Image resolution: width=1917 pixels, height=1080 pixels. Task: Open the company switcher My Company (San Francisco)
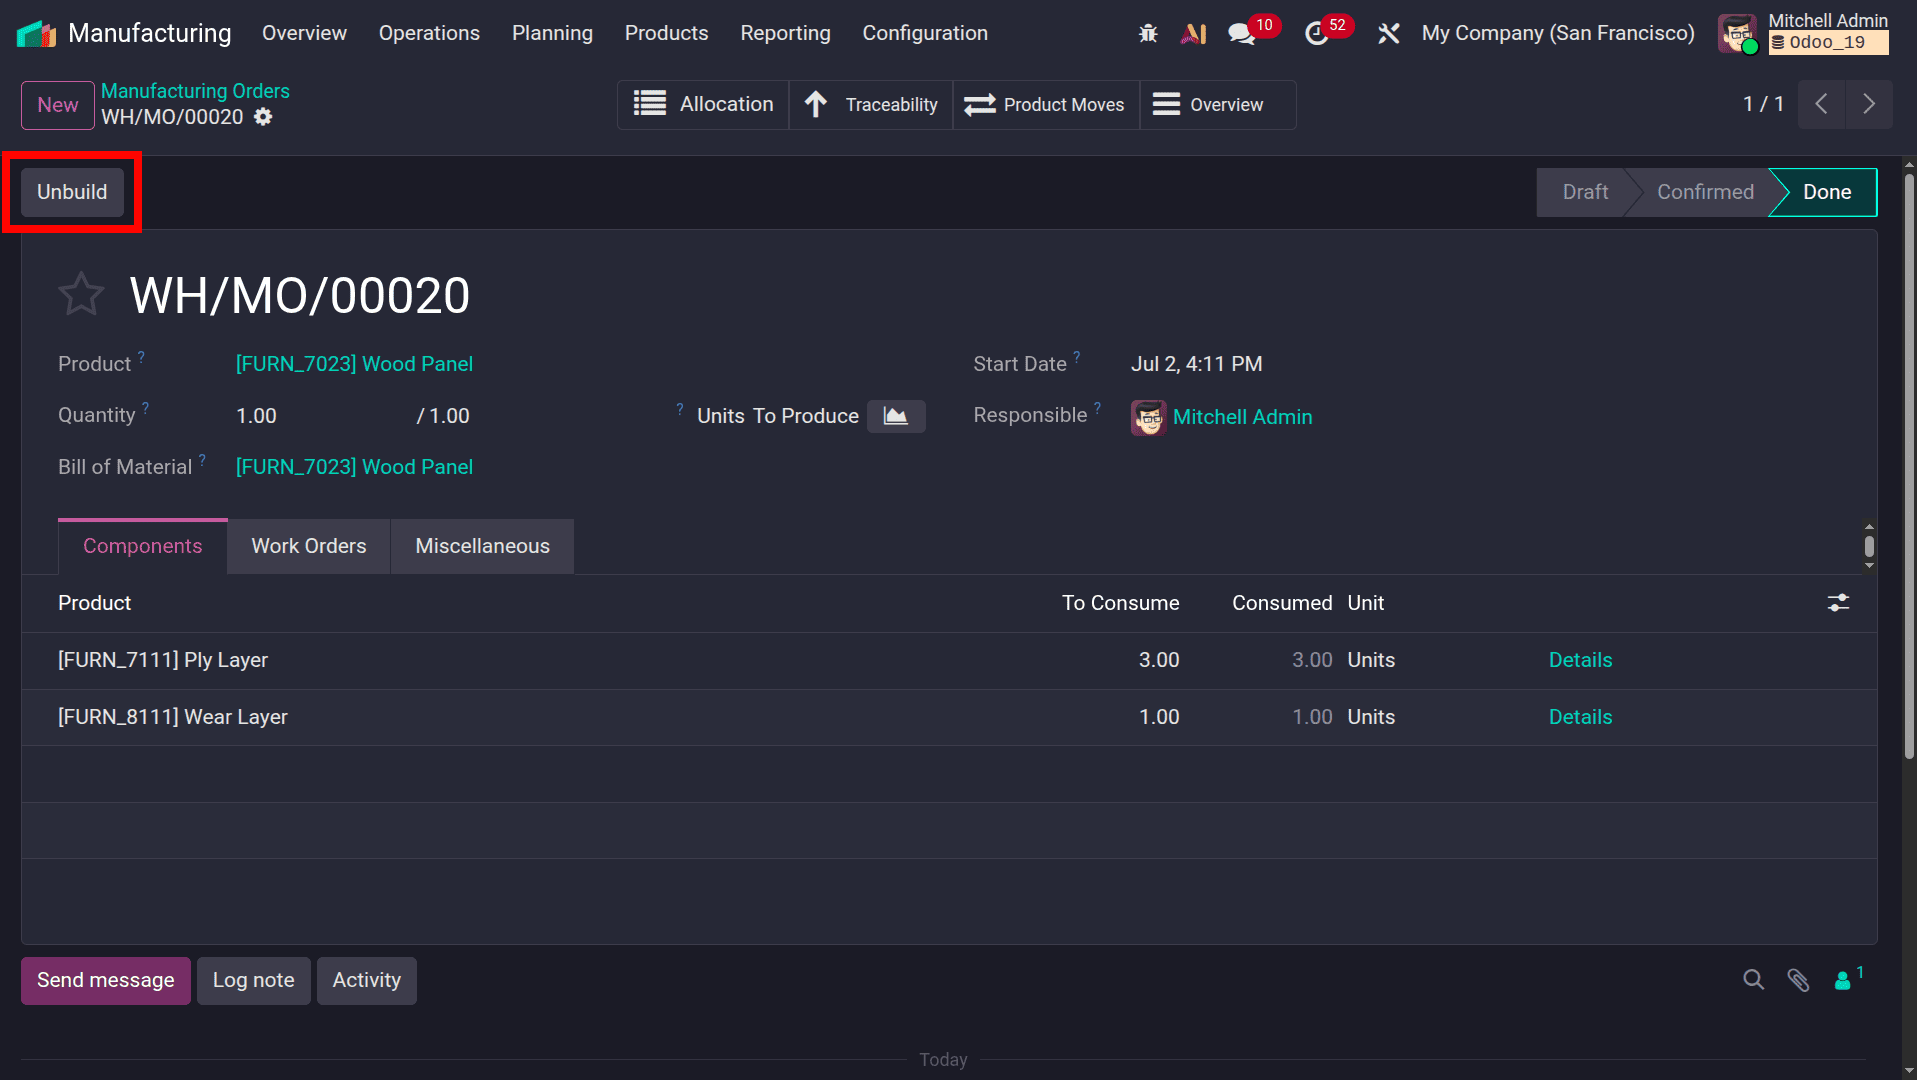[1558, 33]
